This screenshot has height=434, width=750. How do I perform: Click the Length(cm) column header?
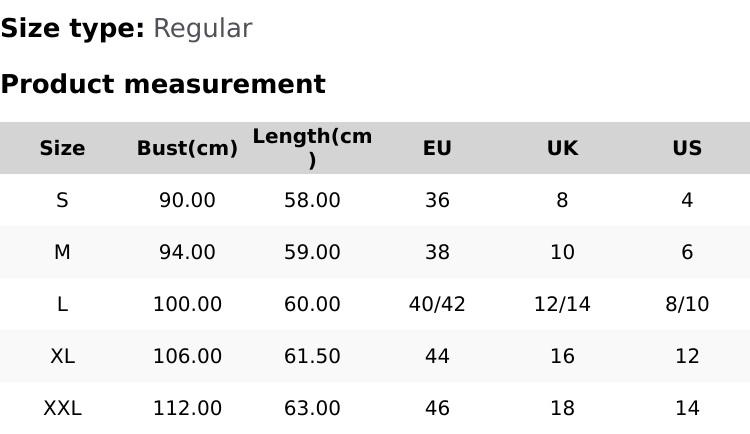tap(312, 148)
